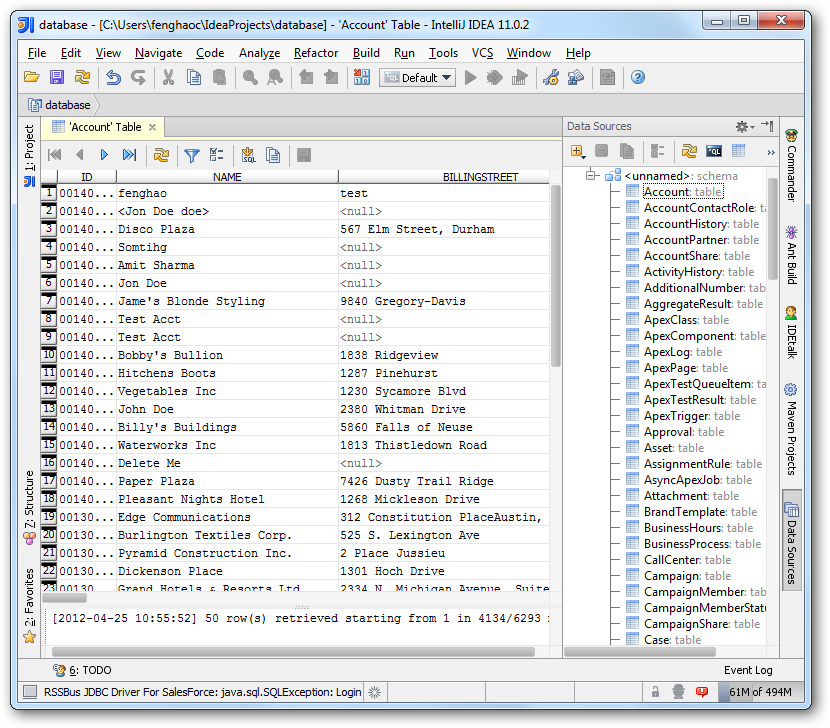Click the Help question mark icon
The image size is (830, 728).
tap(638, 77)
